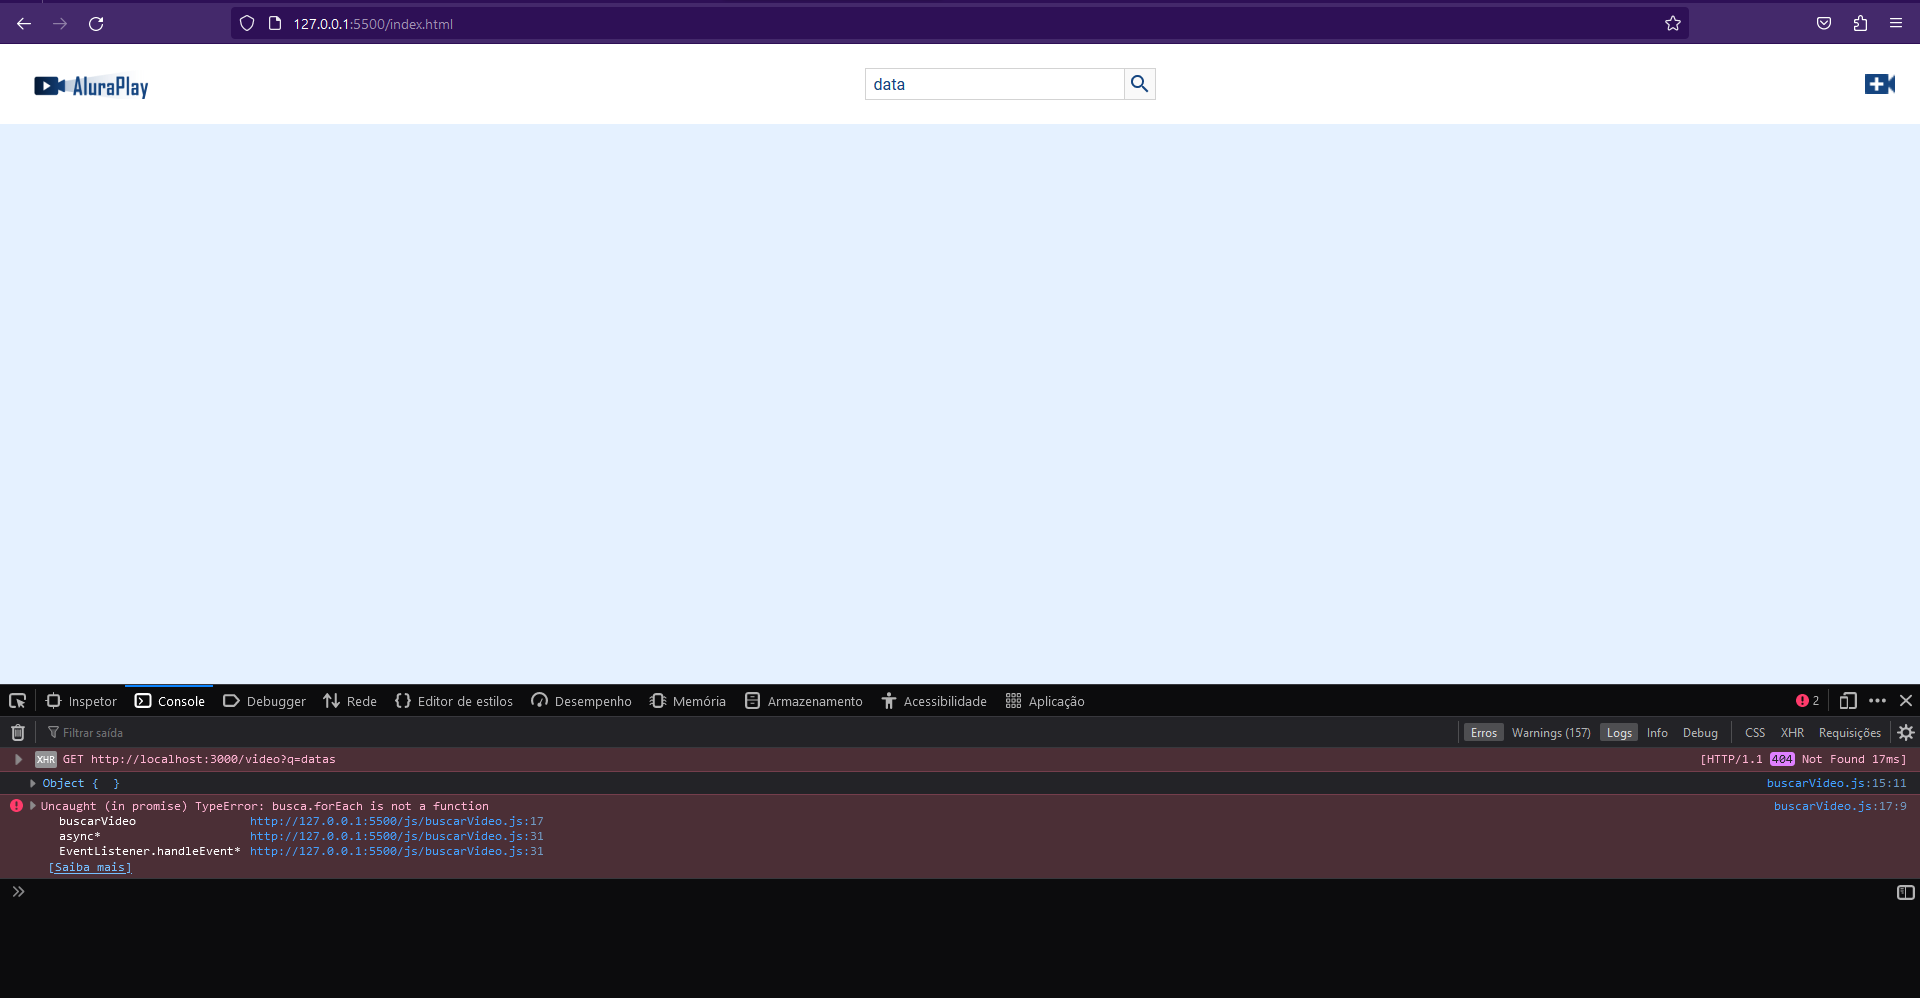The image size is (1920, 998).
Task: Click the AluraPlay logo
Action: click(x=91, y=86)
